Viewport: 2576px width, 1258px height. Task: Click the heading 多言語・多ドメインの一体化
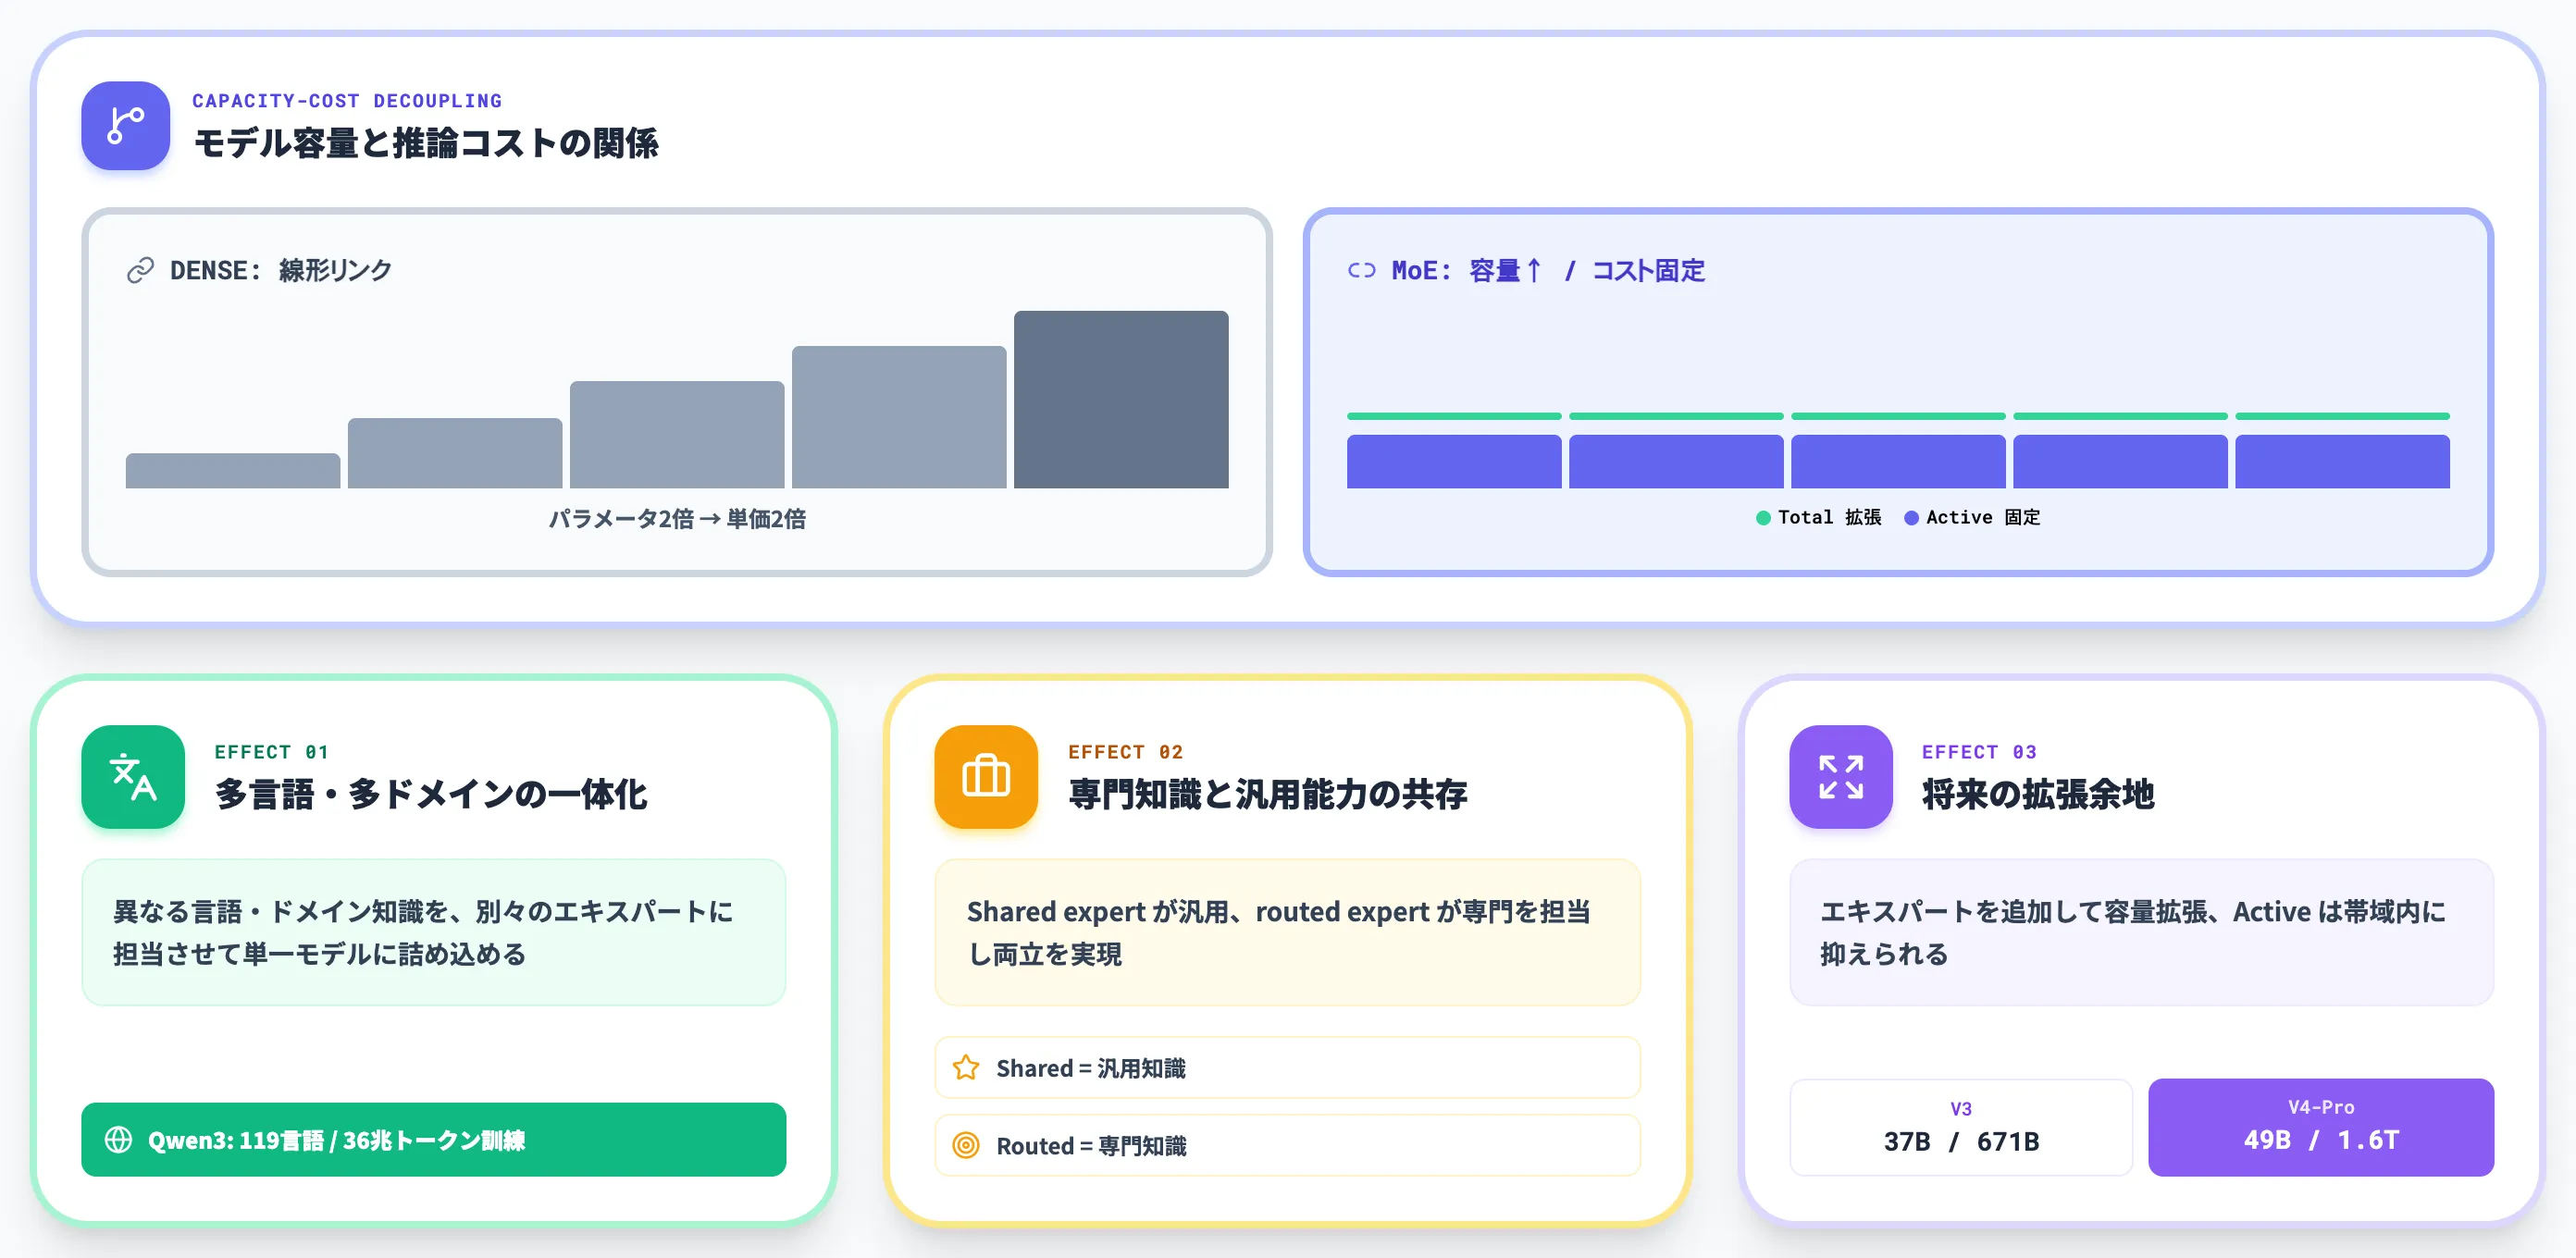click(431, 794)
